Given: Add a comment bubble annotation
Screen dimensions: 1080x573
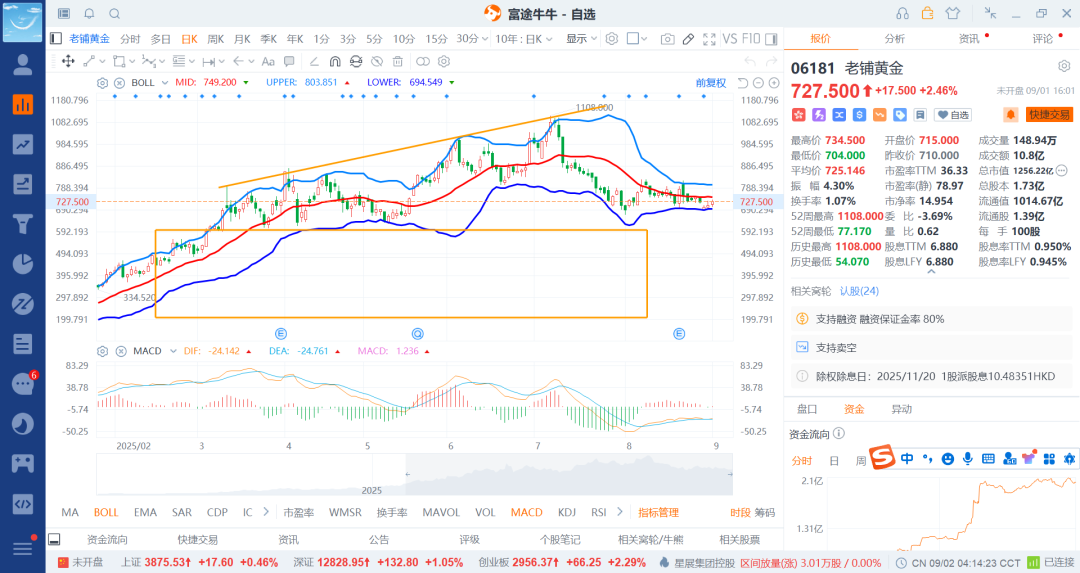Looking at the screenshot, I should 289,61.
